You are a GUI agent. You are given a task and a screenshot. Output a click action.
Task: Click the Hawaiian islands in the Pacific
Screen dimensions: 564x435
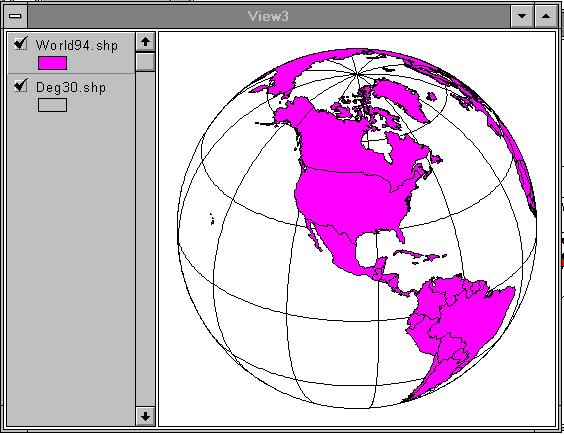[212, 219]
